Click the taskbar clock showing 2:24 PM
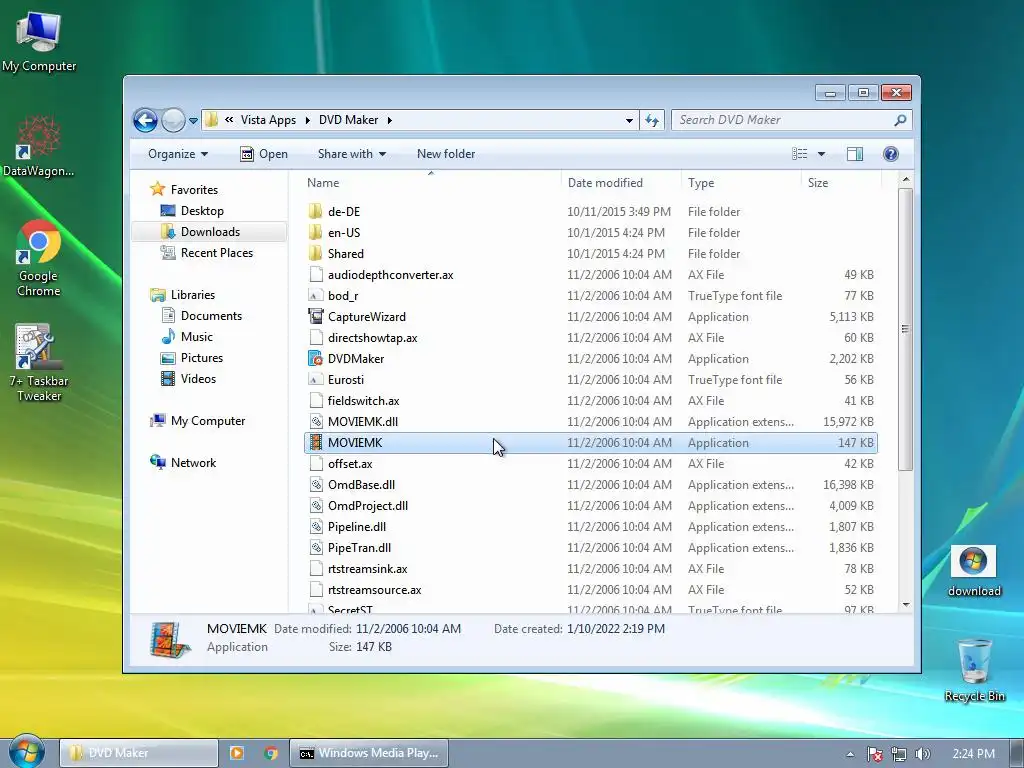Image resolution: width=1024 pixels, height=768 pixels. coord(973,754)
